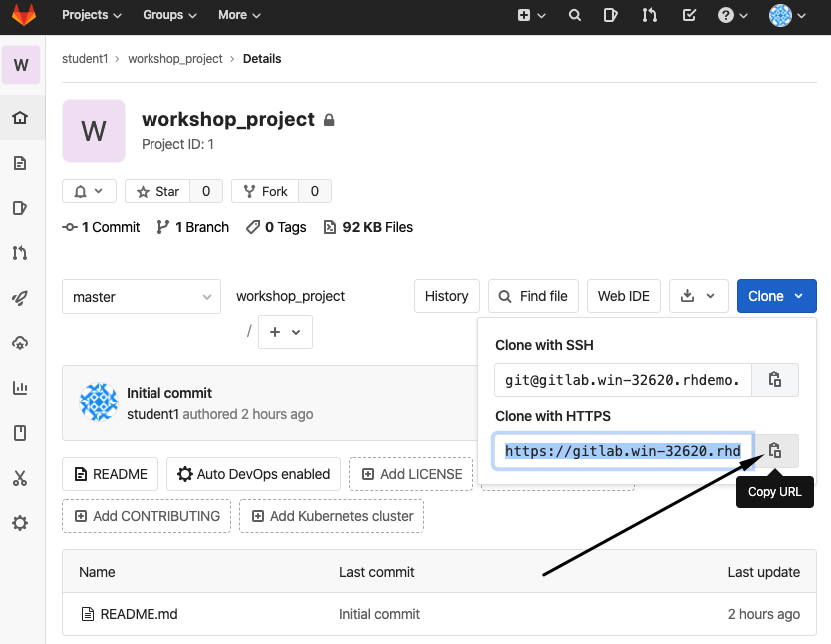The height and width of the screenshot is (644, 831).
Task: Open the notification bell dropdown
Action: click(89, 191)
